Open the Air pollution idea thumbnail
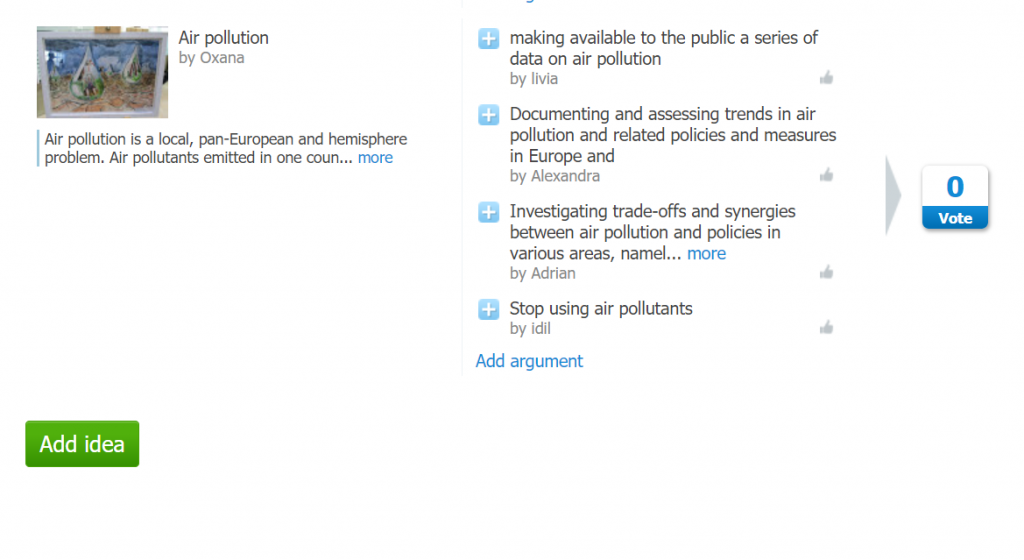 102,72
